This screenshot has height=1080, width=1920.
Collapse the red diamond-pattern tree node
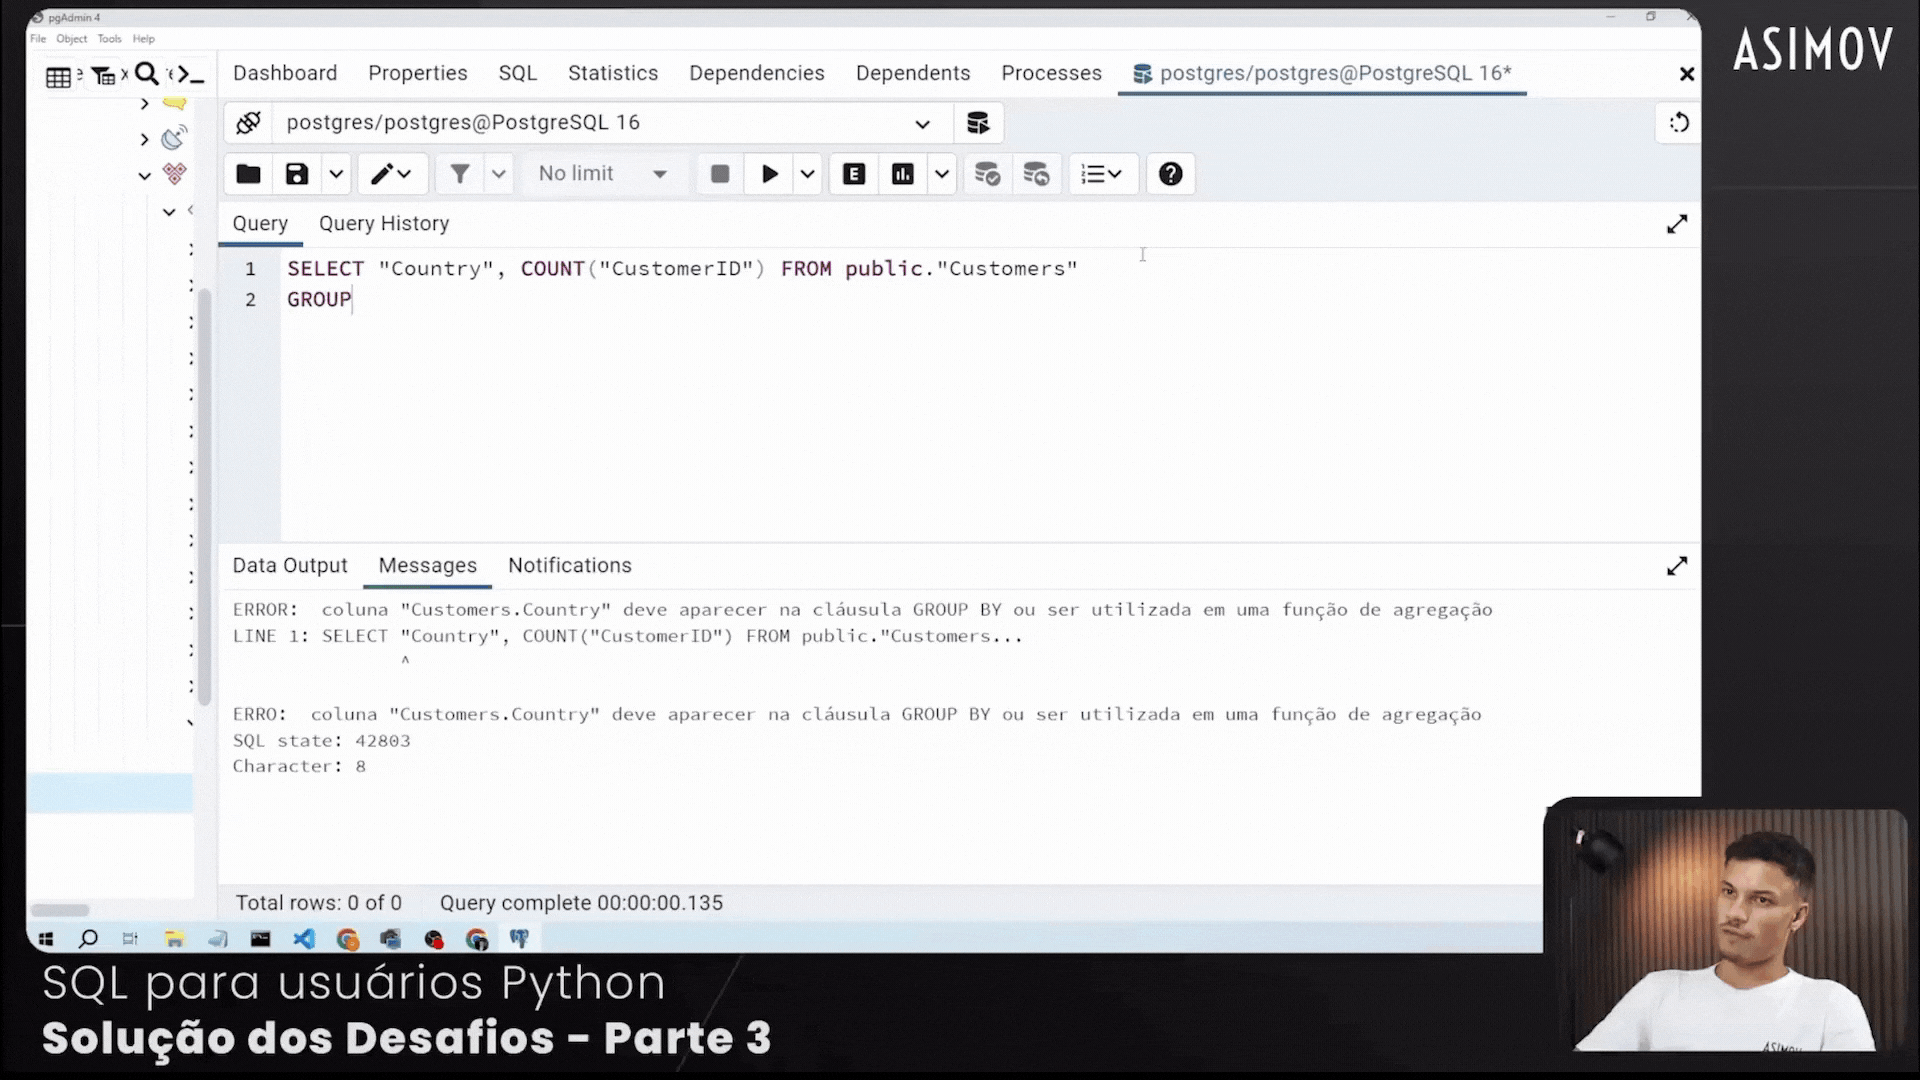pyautogui.click(x=145, y=176)
